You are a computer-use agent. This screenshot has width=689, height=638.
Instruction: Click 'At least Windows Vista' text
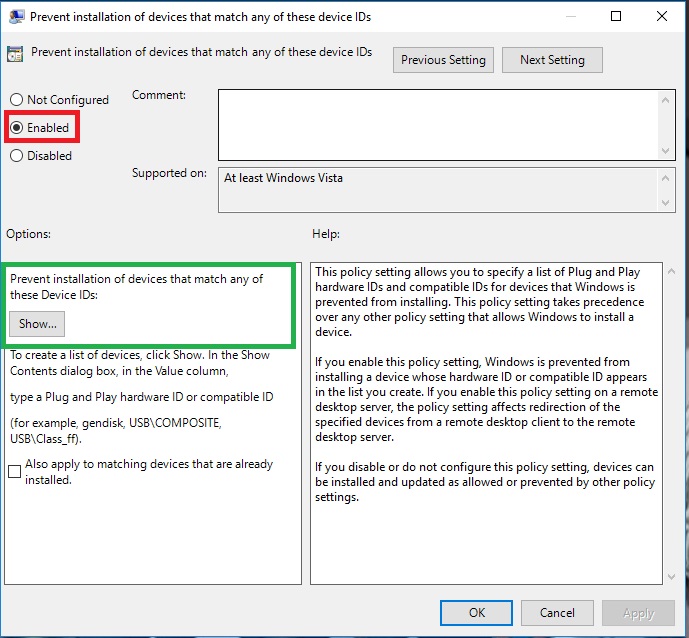(283, 178)
